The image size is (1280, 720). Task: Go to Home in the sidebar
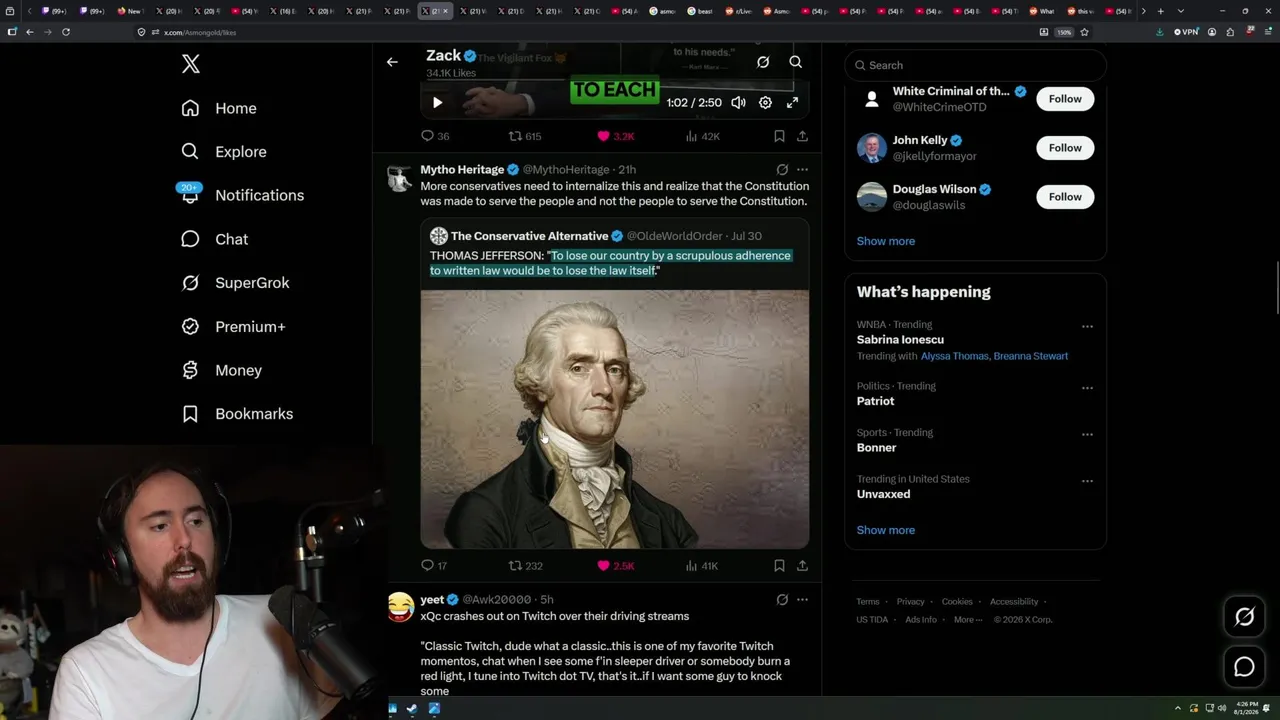tap(219, 108)
